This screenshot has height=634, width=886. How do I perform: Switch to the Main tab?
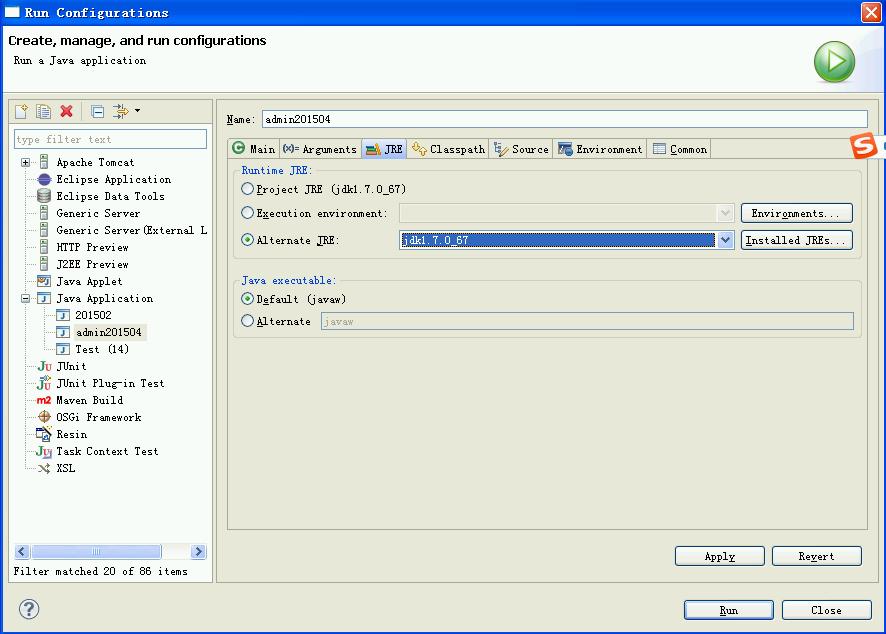[x=254, y=149]
